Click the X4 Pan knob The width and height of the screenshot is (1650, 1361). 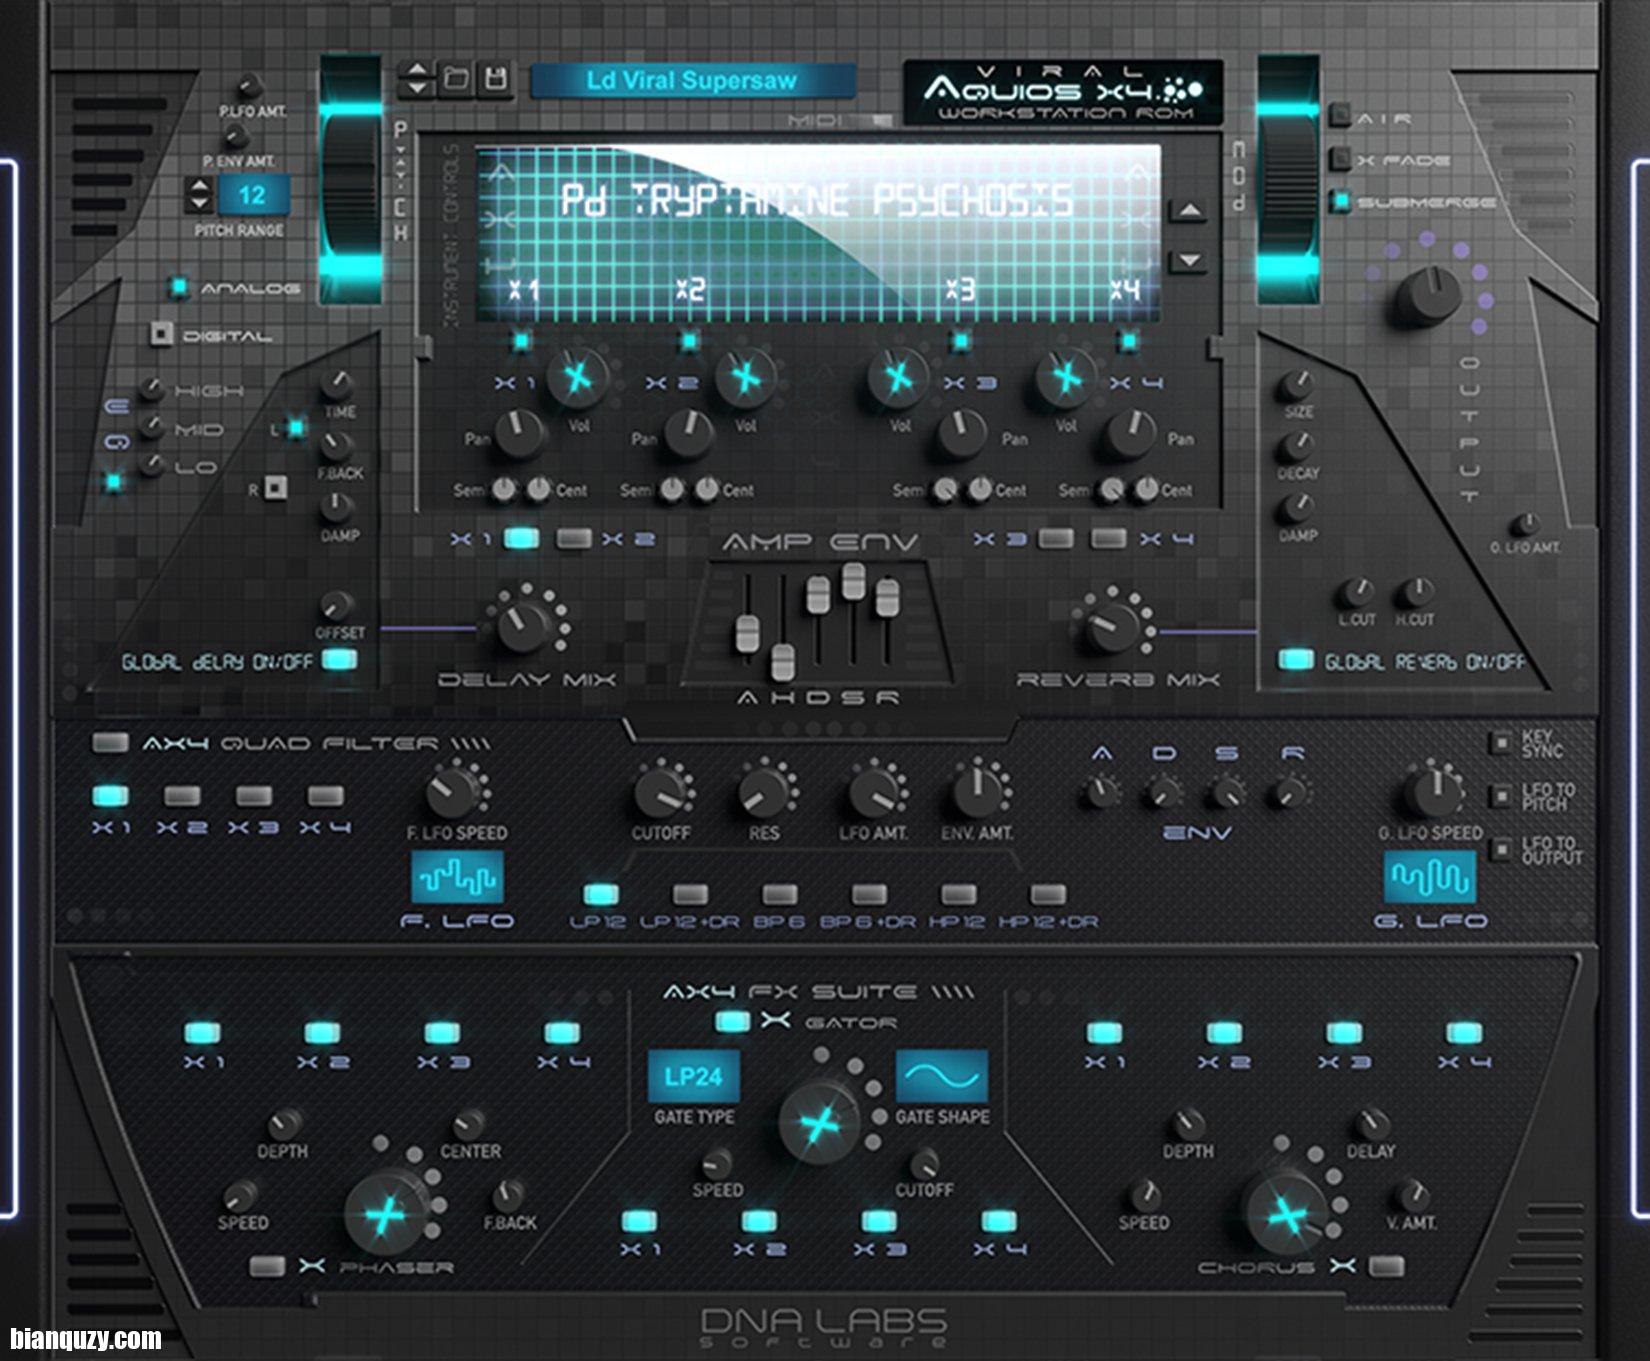tap(1130, 435)
